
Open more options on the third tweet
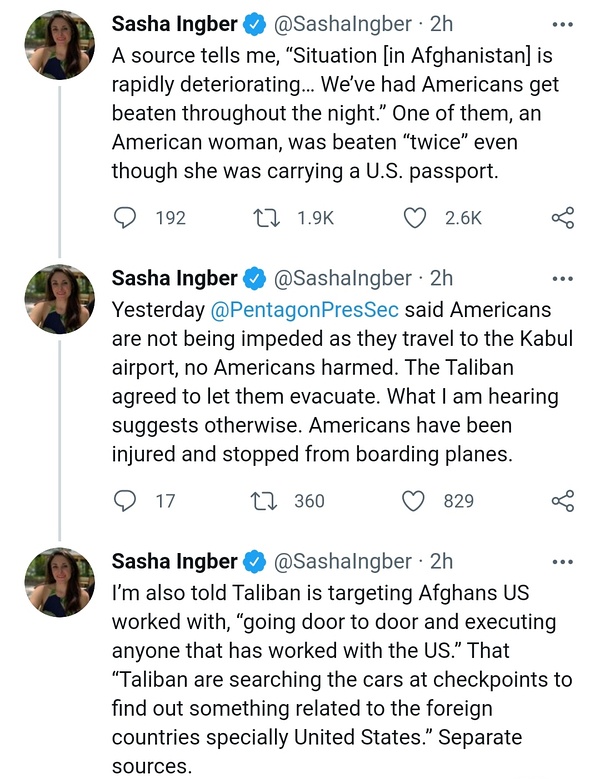coord(563,561)
